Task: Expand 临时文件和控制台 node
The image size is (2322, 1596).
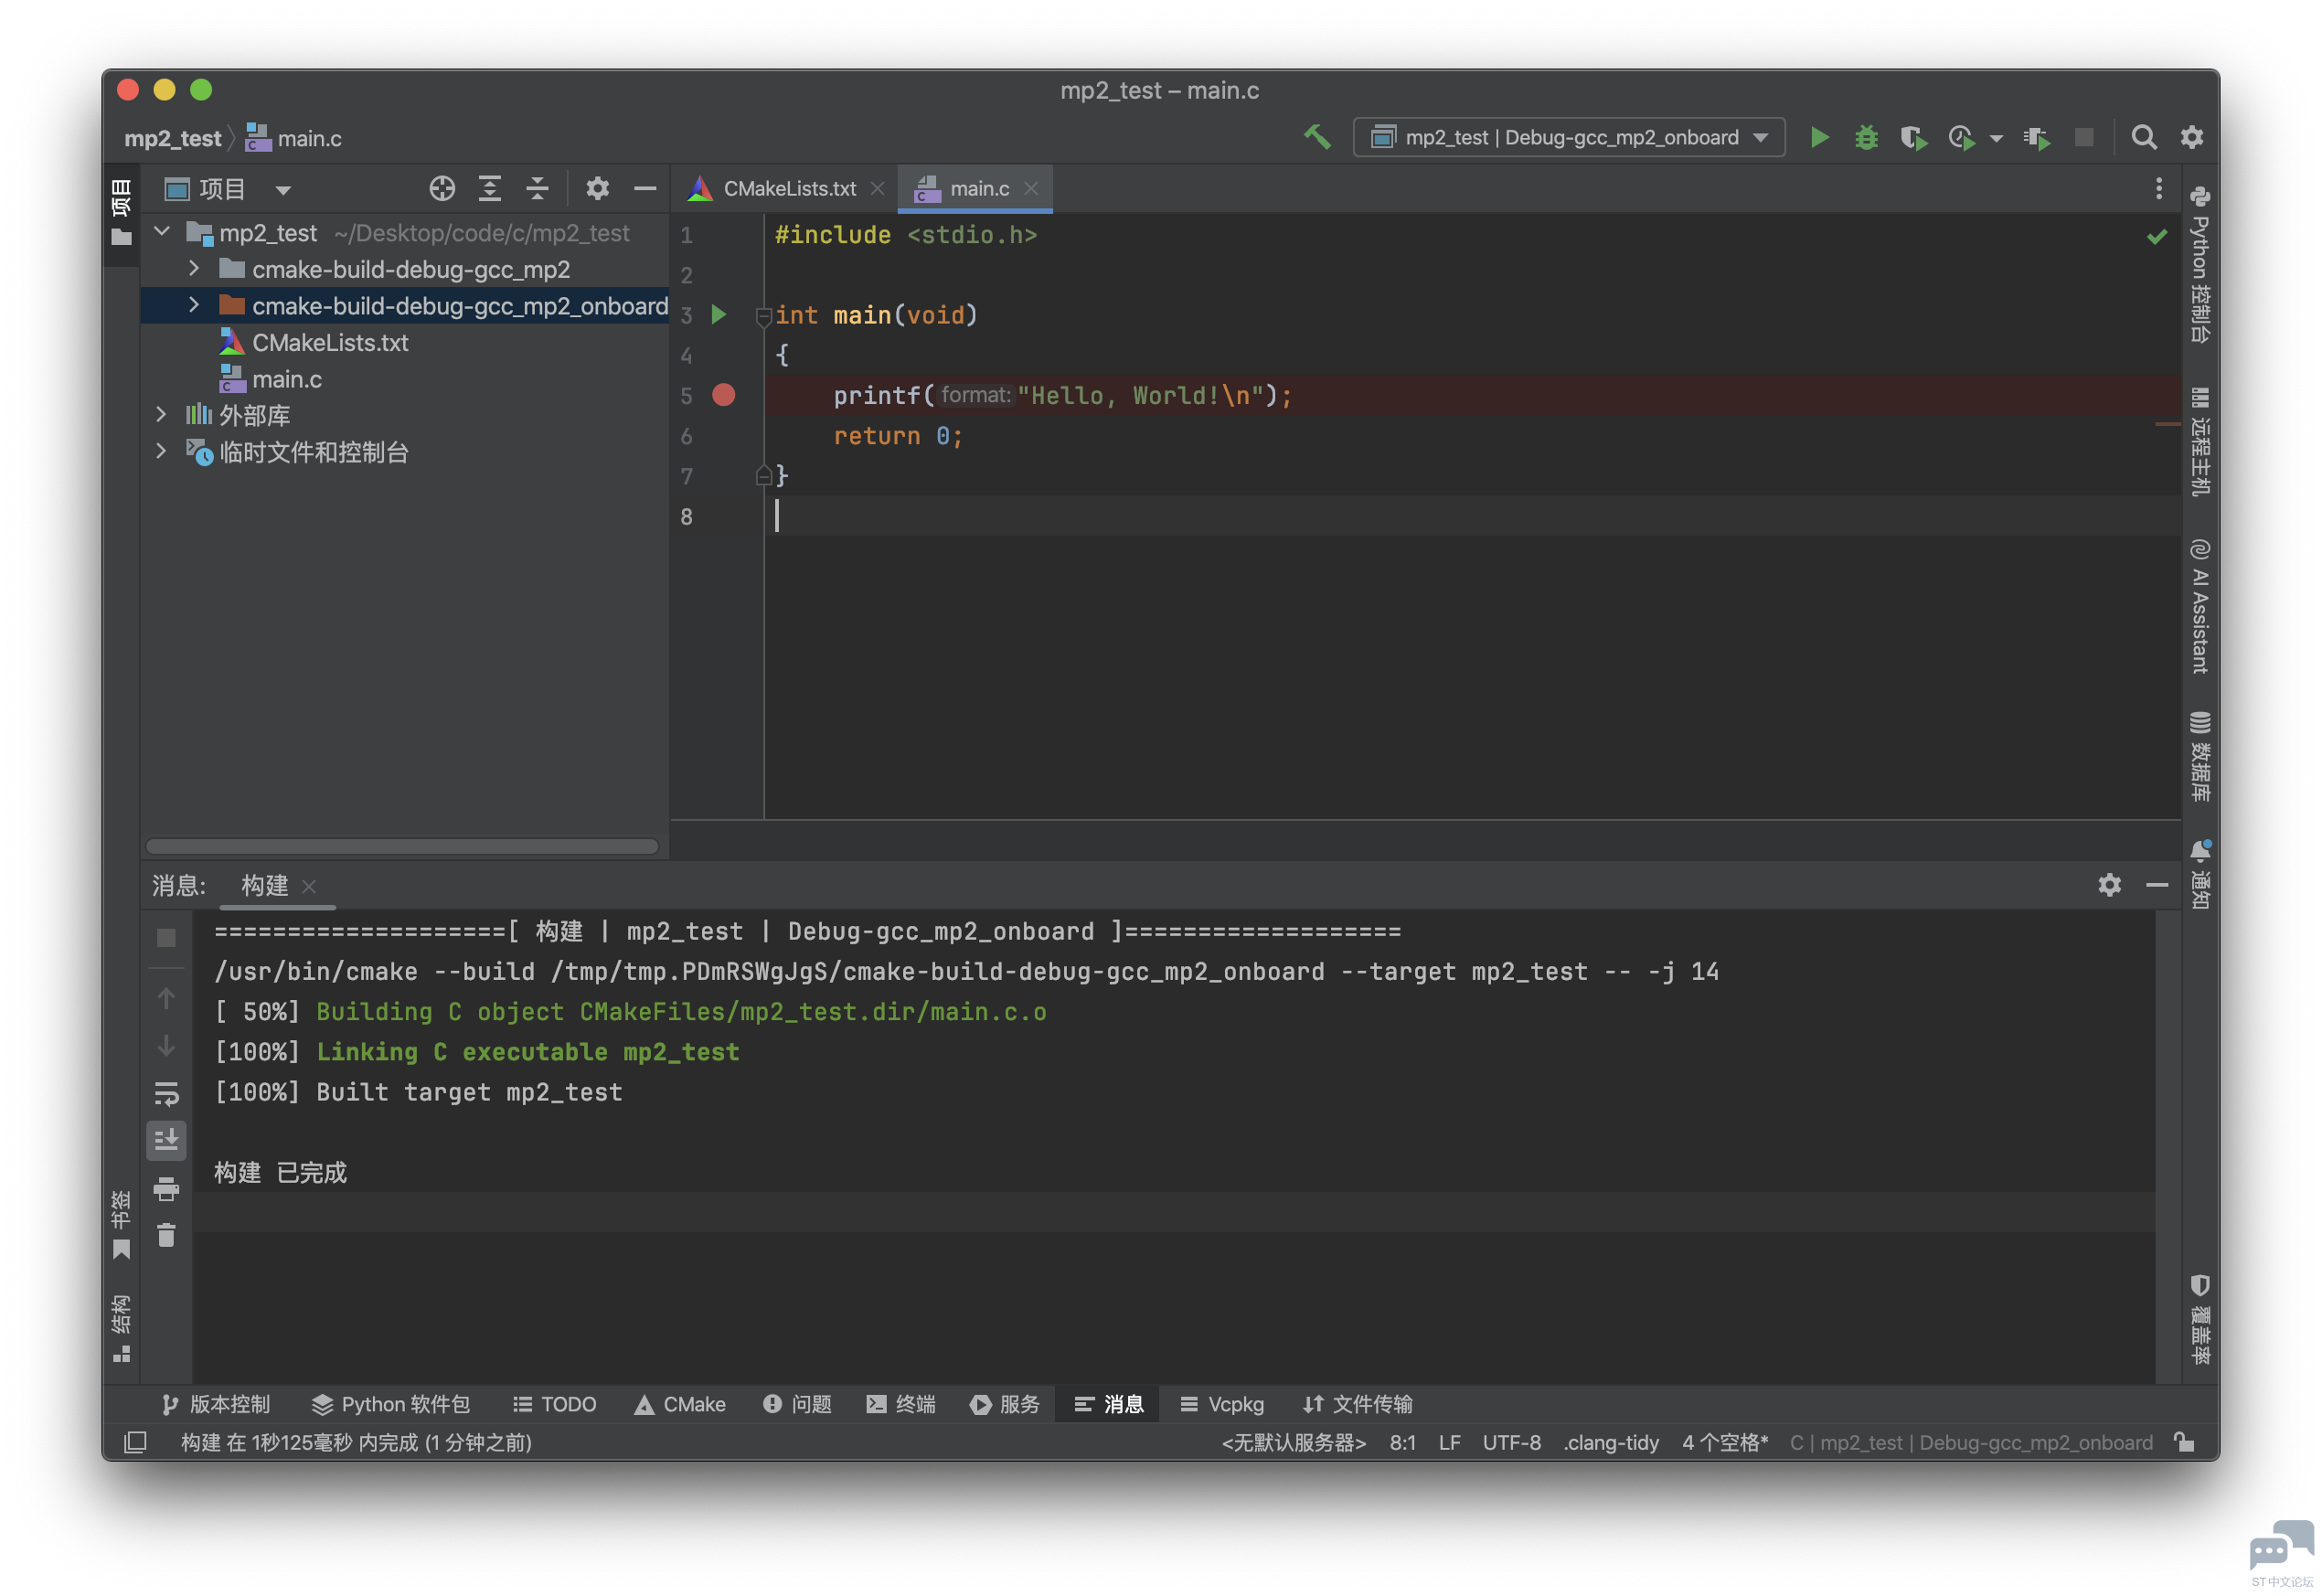Action: (x=161, y=451)
